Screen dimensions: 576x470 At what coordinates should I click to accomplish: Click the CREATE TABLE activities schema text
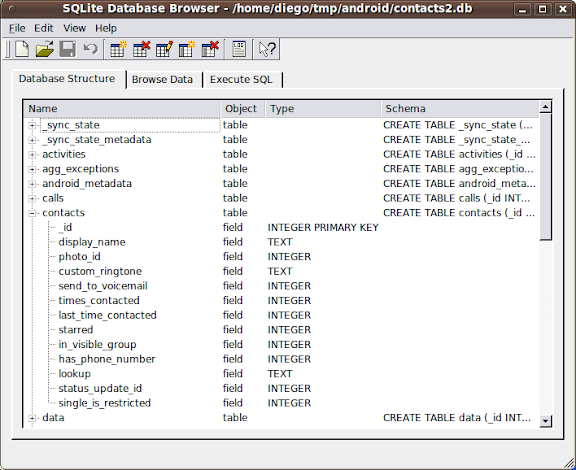459,154
